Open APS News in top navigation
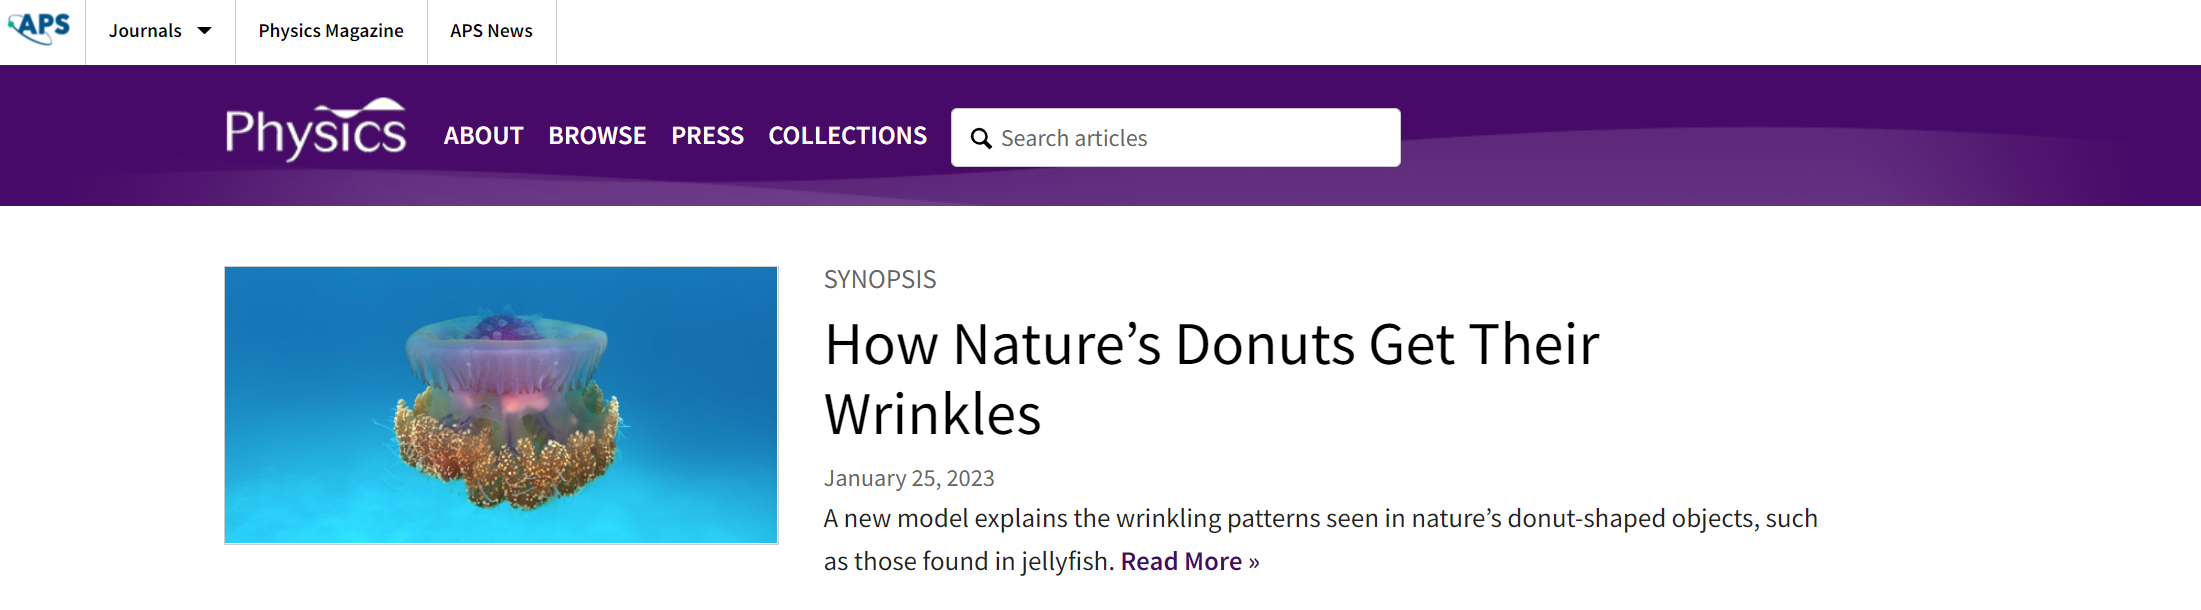 tap(491, 31)
